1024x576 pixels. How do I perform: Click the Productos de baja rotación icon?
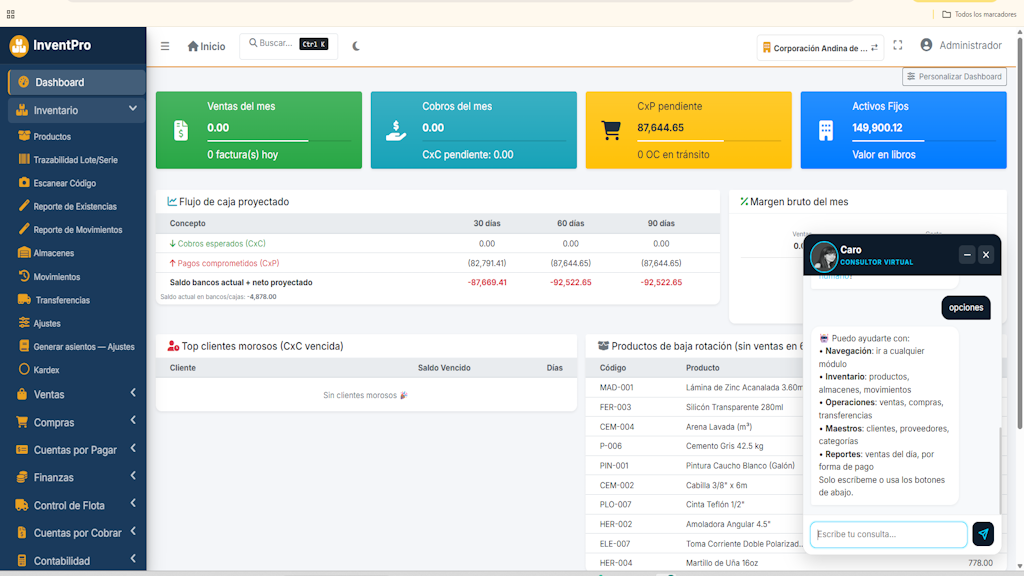(x=603, y=346)
